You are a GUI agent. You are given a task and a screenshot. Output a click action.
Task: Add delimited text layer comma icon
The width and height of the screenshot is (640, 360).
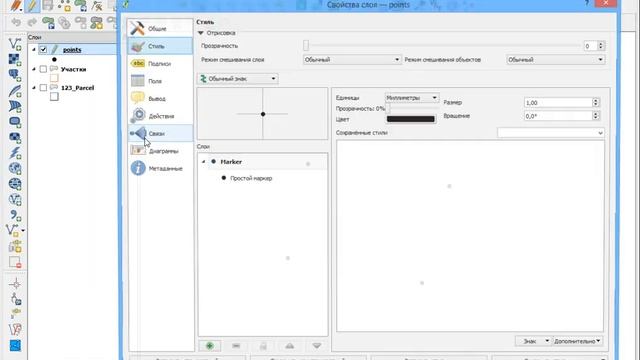point(16,215)
